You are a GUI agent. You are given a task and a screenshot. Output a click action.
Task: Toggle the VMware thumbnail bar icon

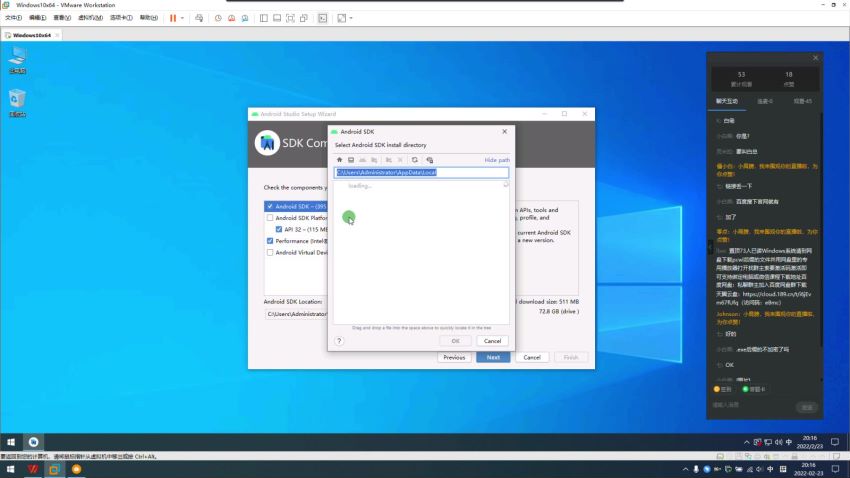coord(277,18)
